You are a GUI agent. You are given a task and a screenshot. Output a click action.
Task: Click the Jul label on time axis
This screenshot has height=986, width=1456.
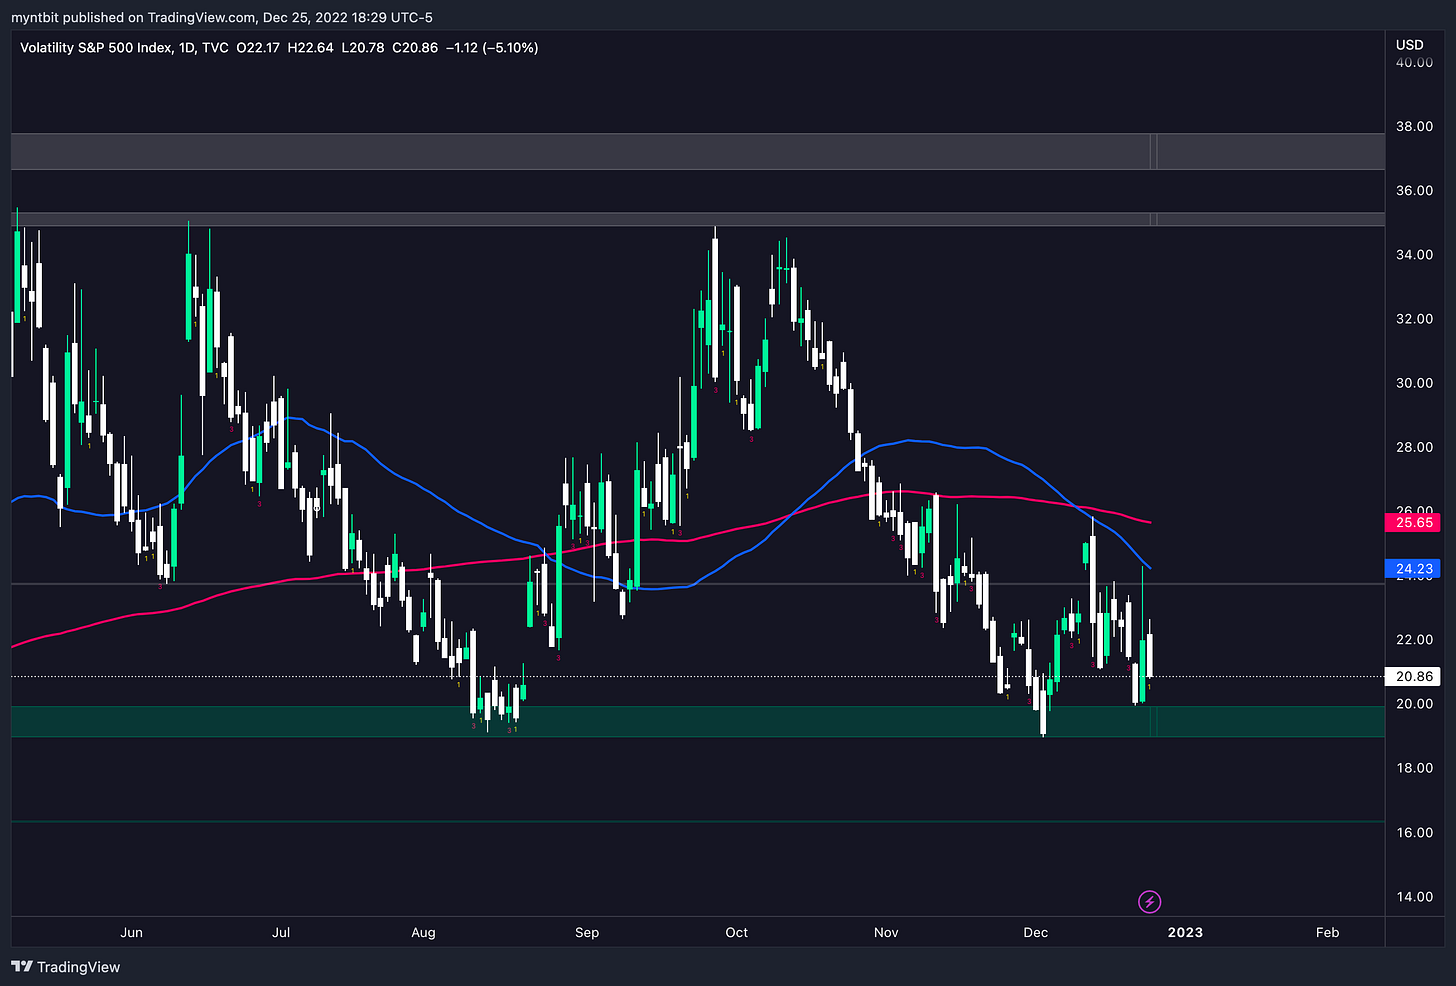tap(281, 932)
